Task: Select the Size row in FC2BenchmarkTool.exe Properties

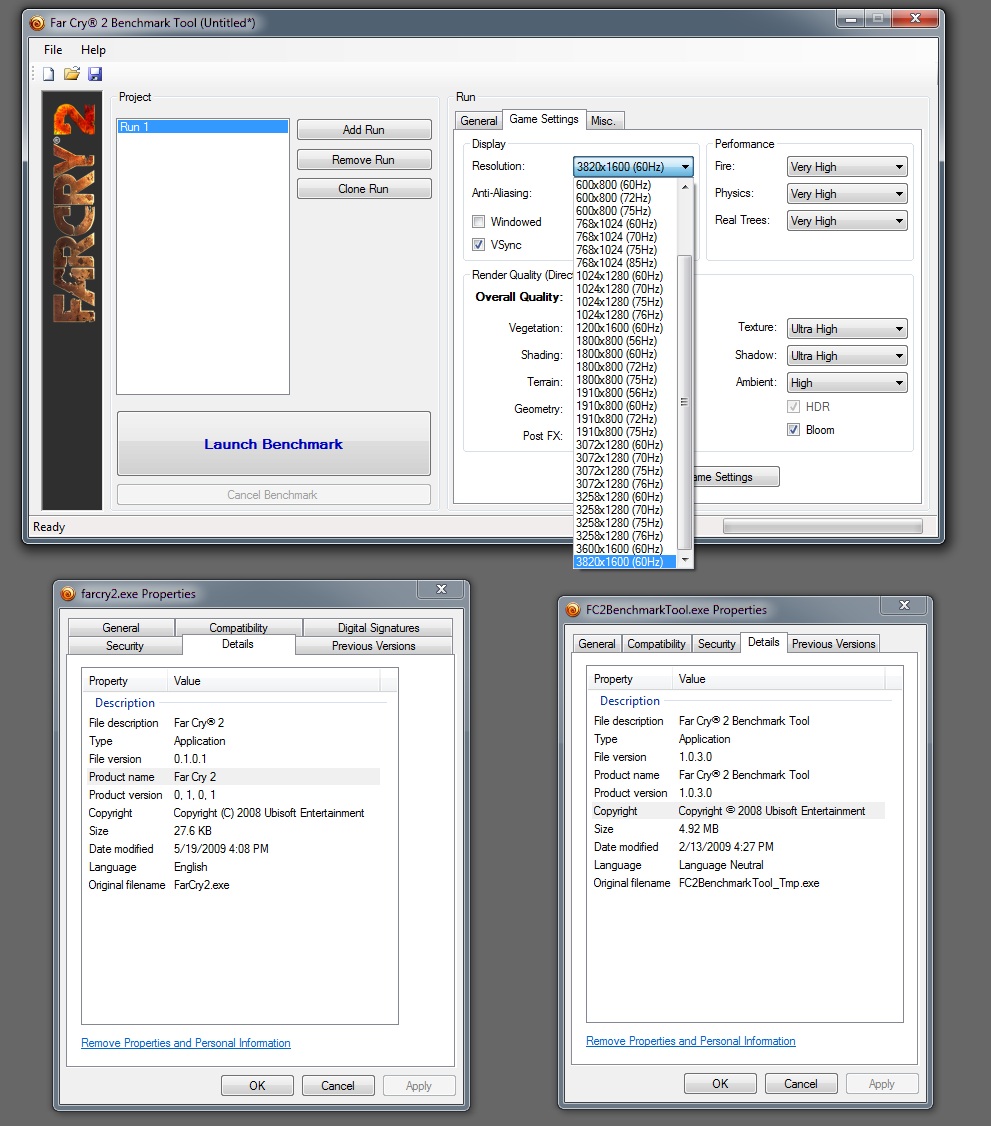Action: pos(738,829)
